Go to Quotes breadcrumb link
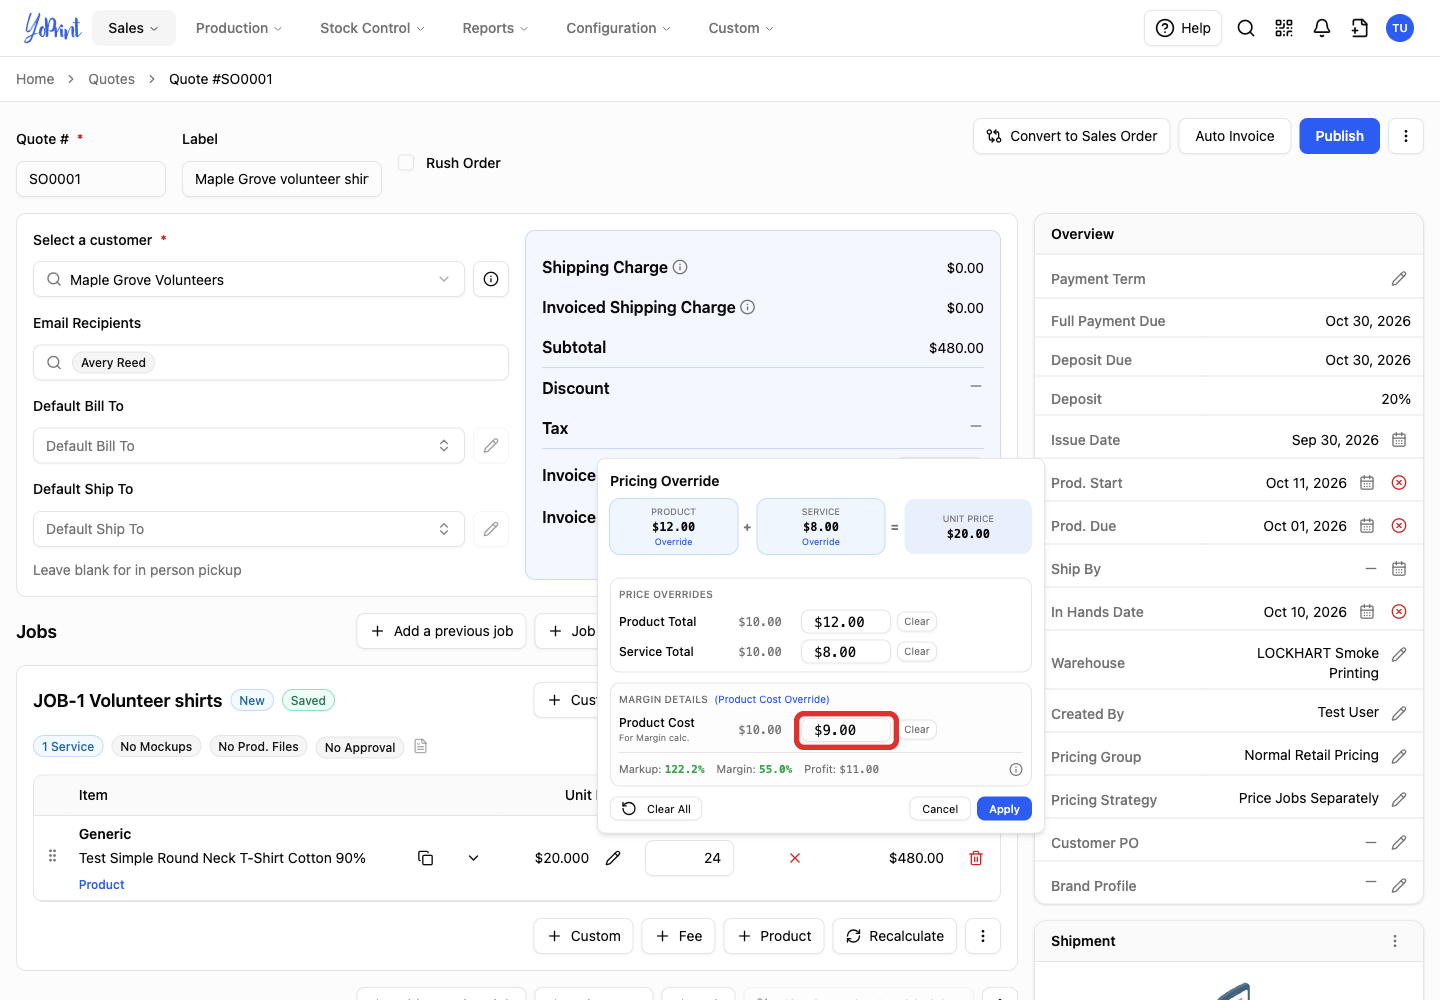This screenshot has height=1000, width=1440. click(111, 79)
